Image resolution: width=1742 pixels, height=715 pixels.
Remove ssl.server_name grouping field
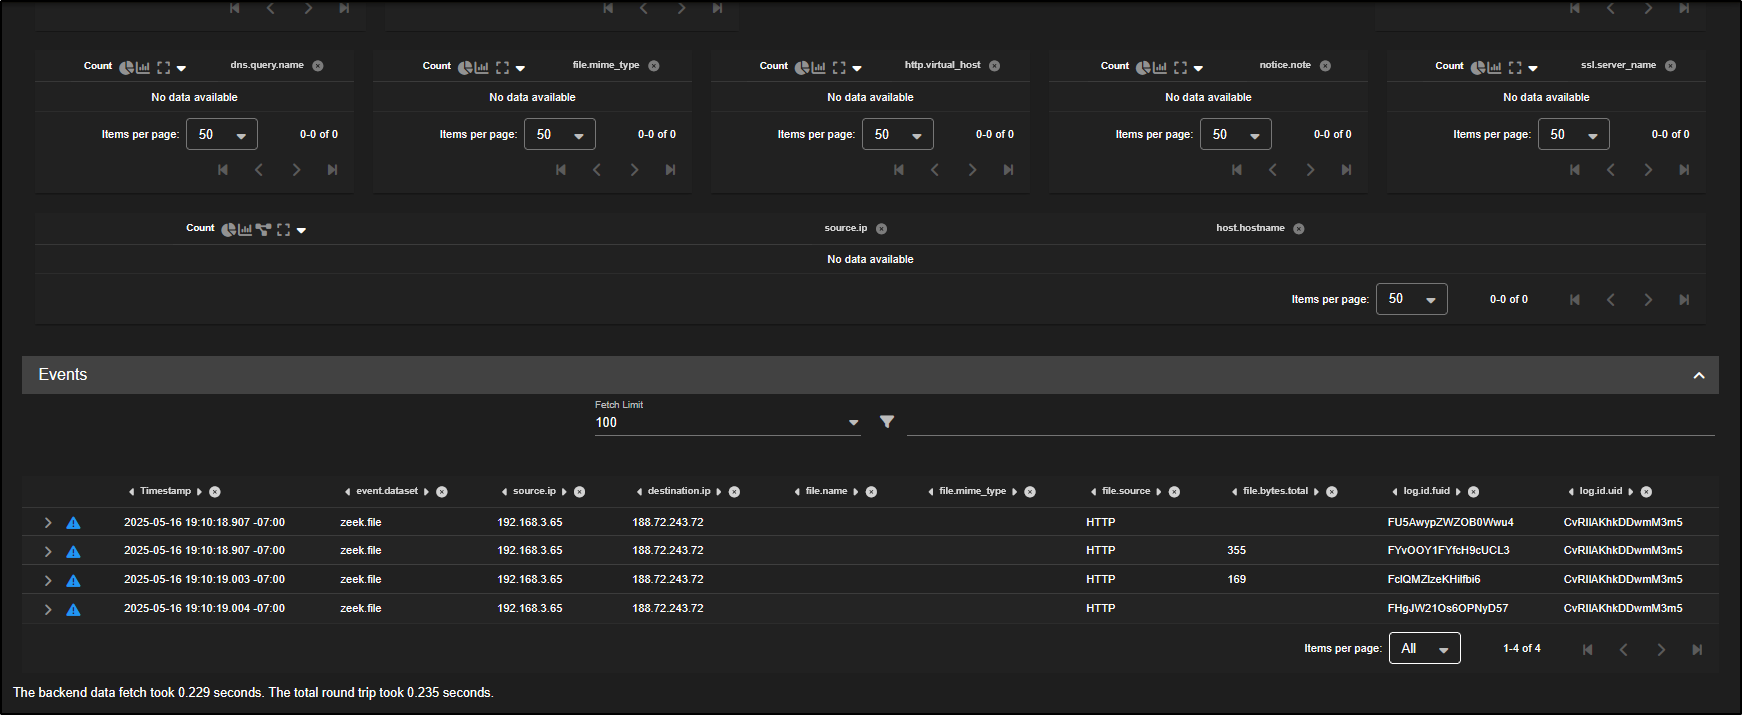click(x=1670, y=66)
